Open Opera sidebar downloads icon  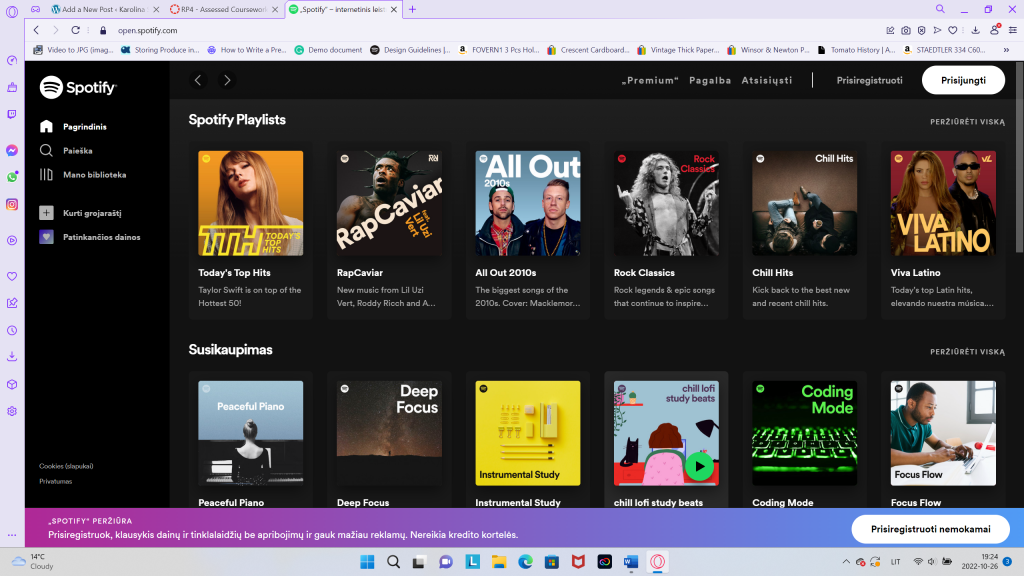pos(12,357)
